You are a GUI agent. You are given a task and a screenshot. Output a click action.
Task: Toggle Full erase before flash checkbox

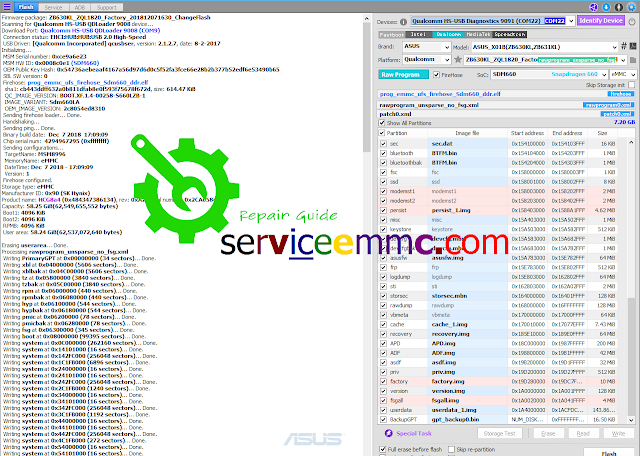tap(383, 449)
